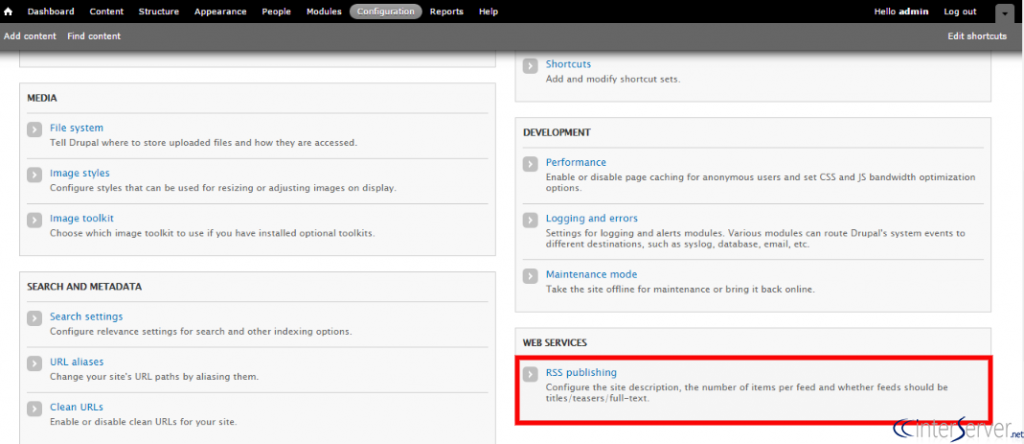Click arrow icon beside Logging and errors
1024x444 pixels.
coord(530,220)
